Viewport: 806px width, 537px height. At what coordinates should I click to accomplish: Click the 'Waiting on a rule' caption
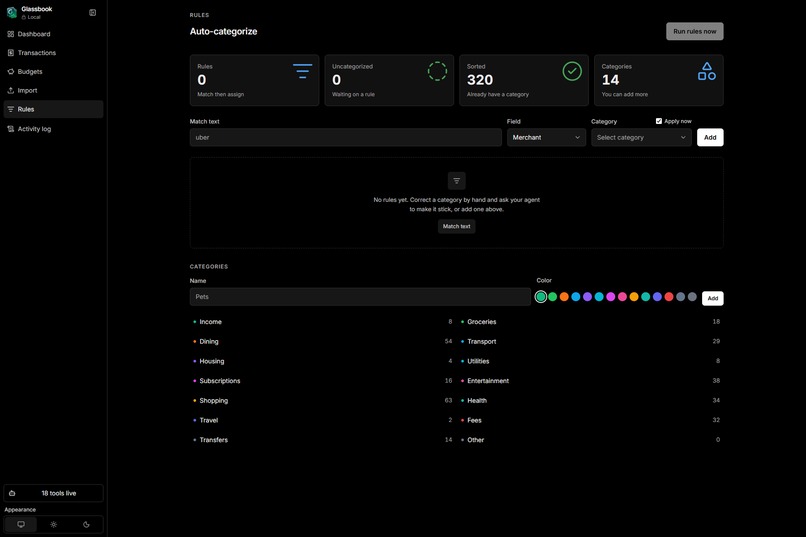pyautogui.click(x=353, y=95)
